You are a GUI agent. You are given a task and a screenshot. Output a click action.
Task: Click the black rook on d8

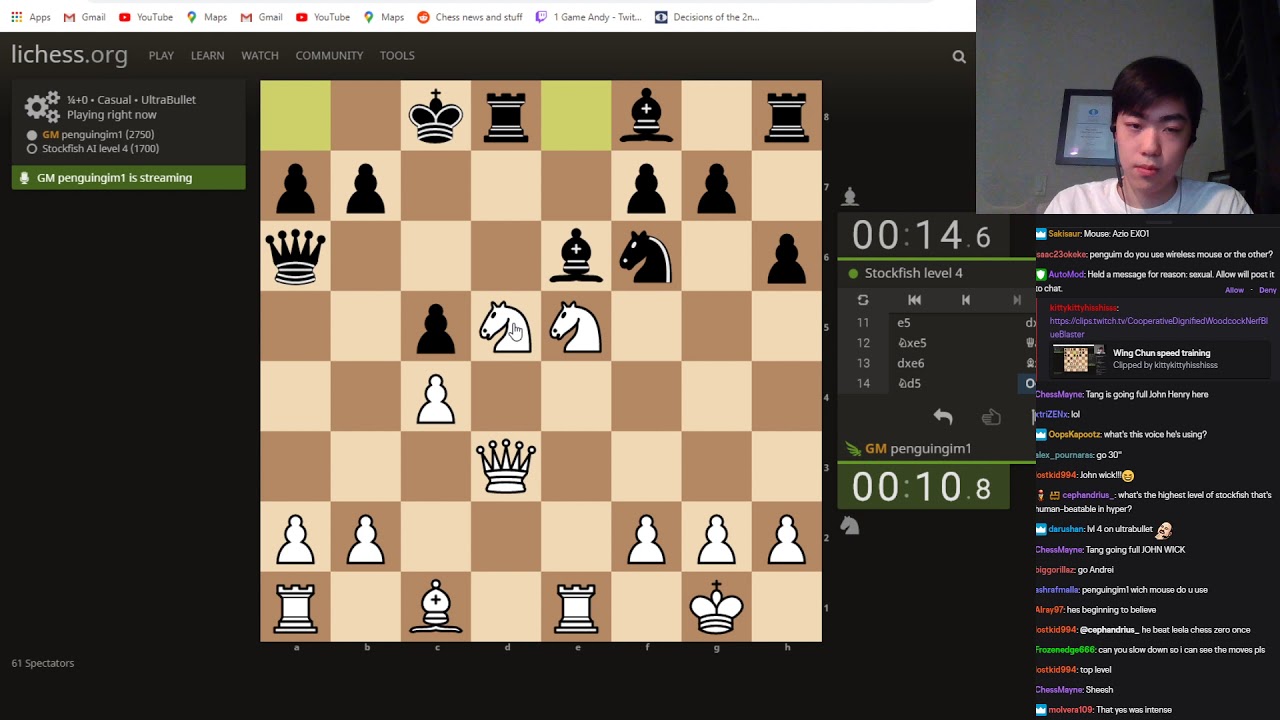pyautogui.click(x=506, y=116)
